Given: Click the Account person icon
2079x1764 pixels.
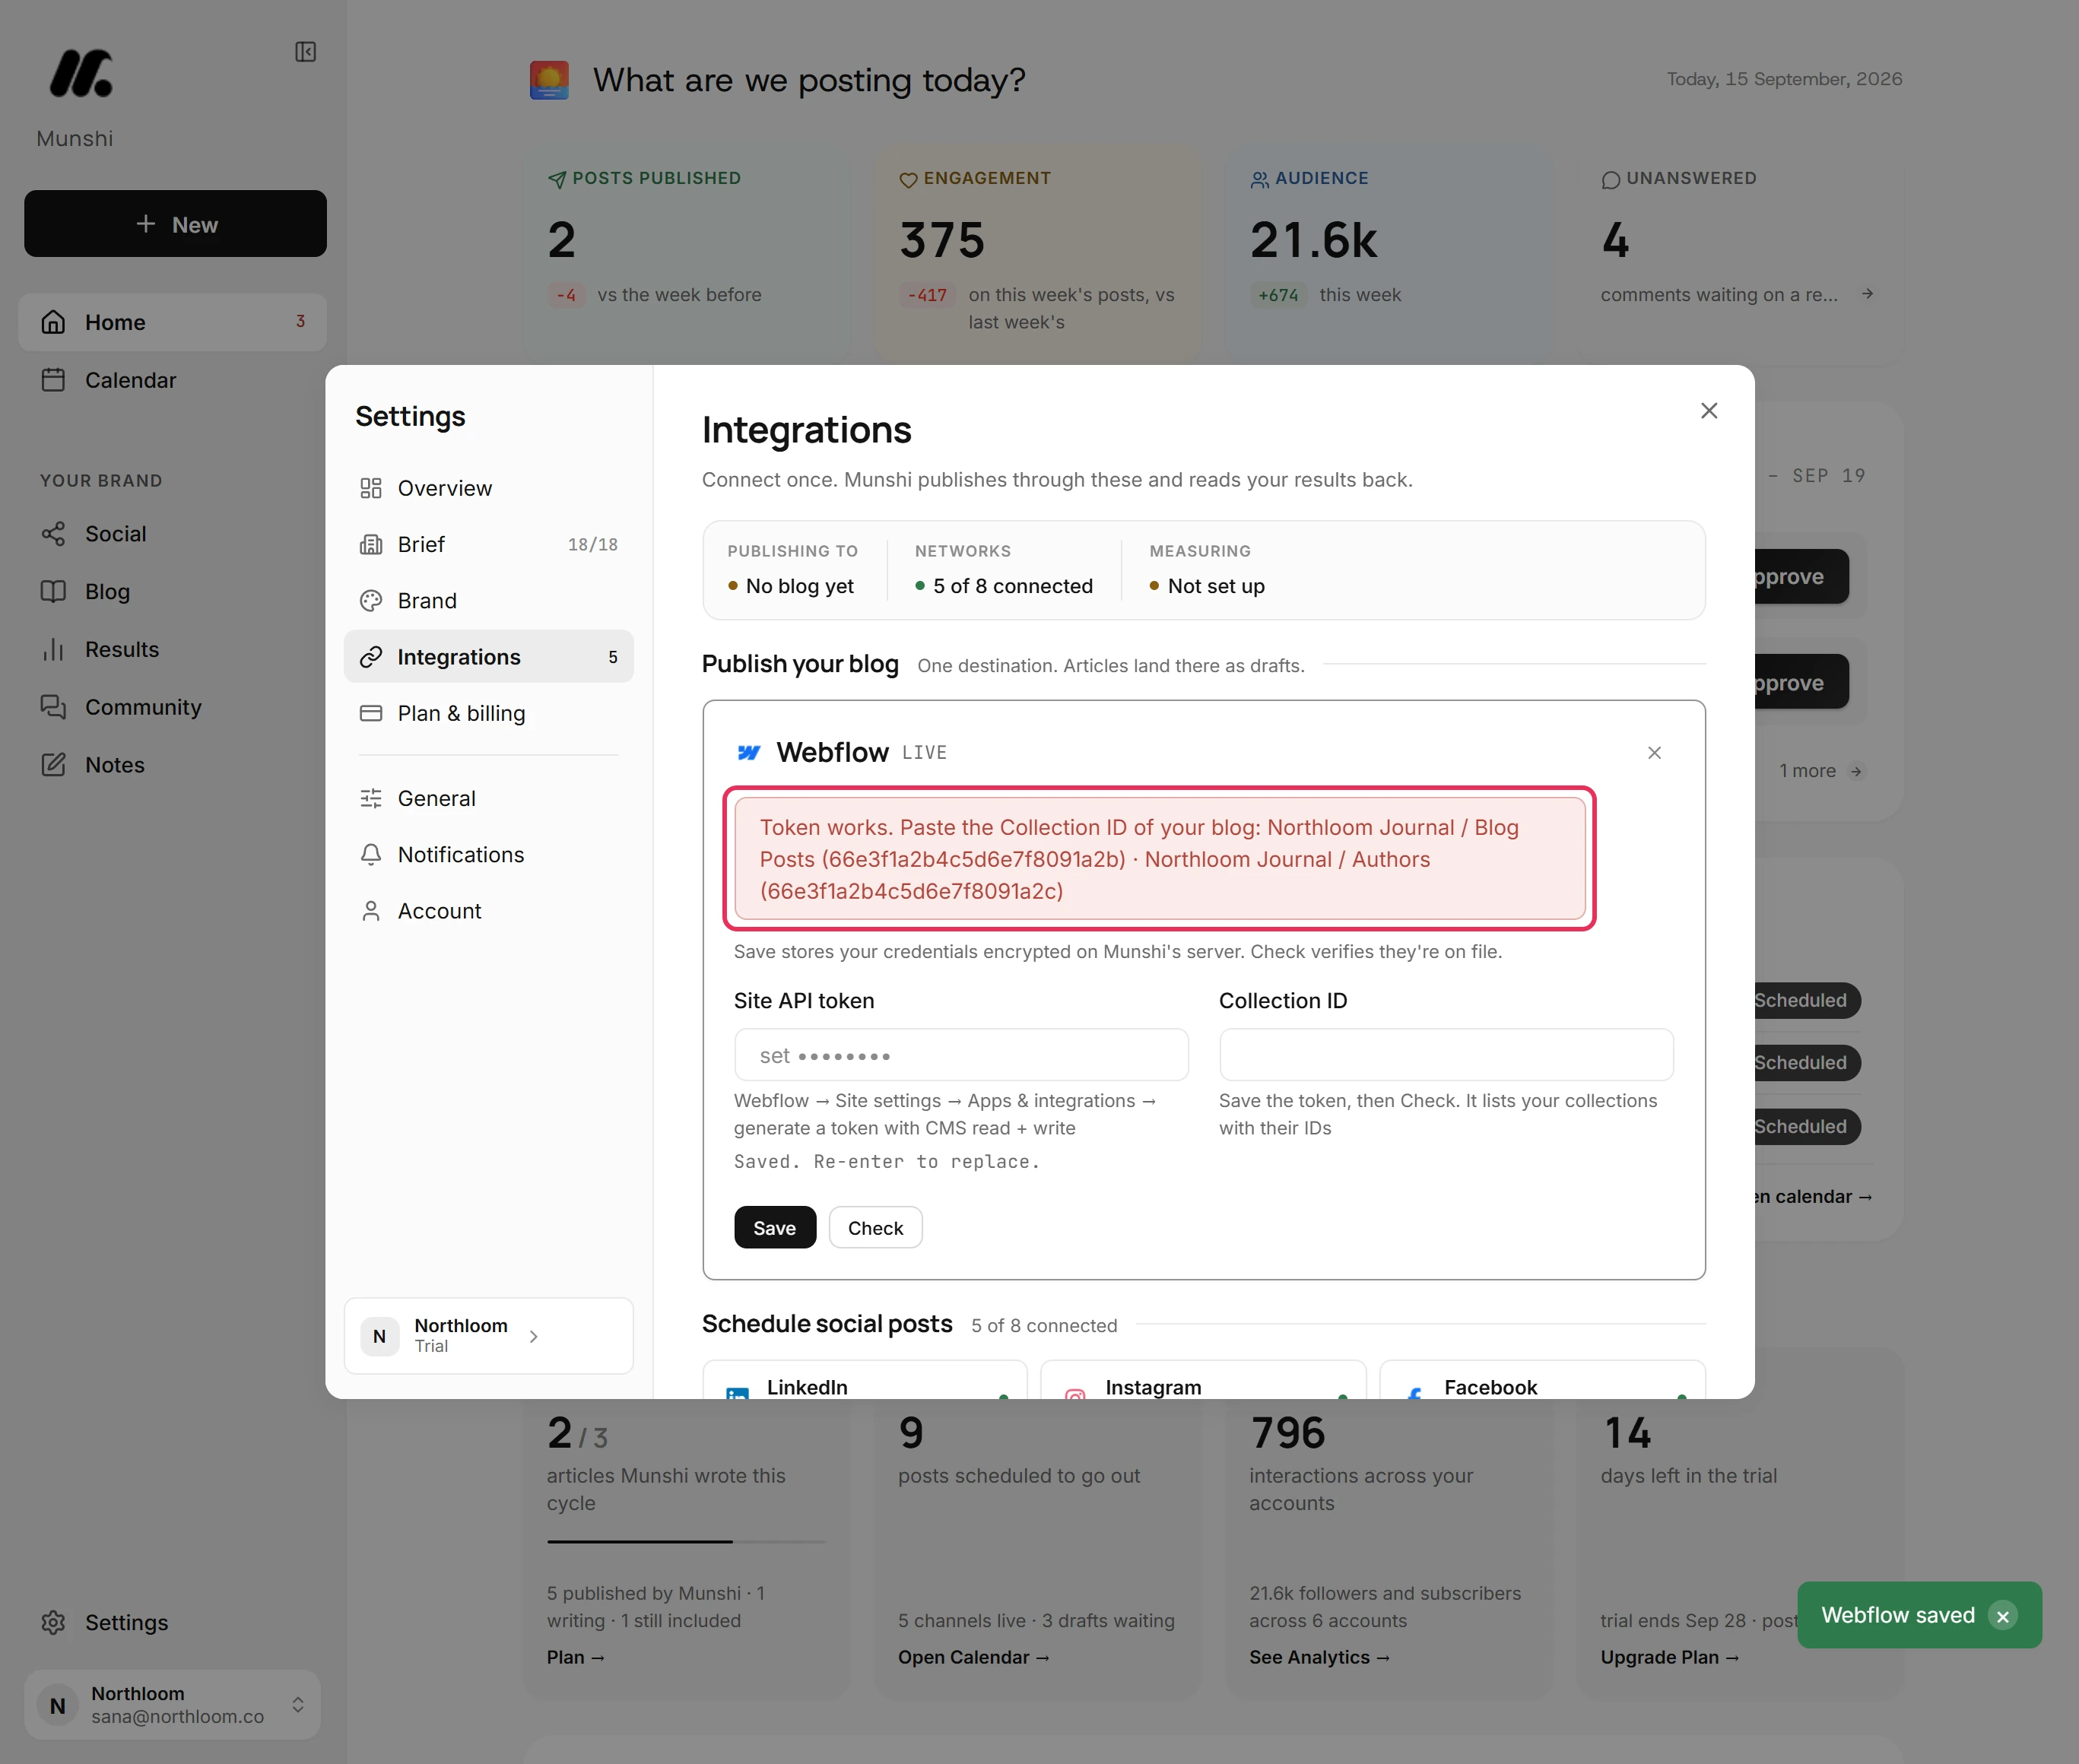Looking at the screenshot, I should (371, 911).
